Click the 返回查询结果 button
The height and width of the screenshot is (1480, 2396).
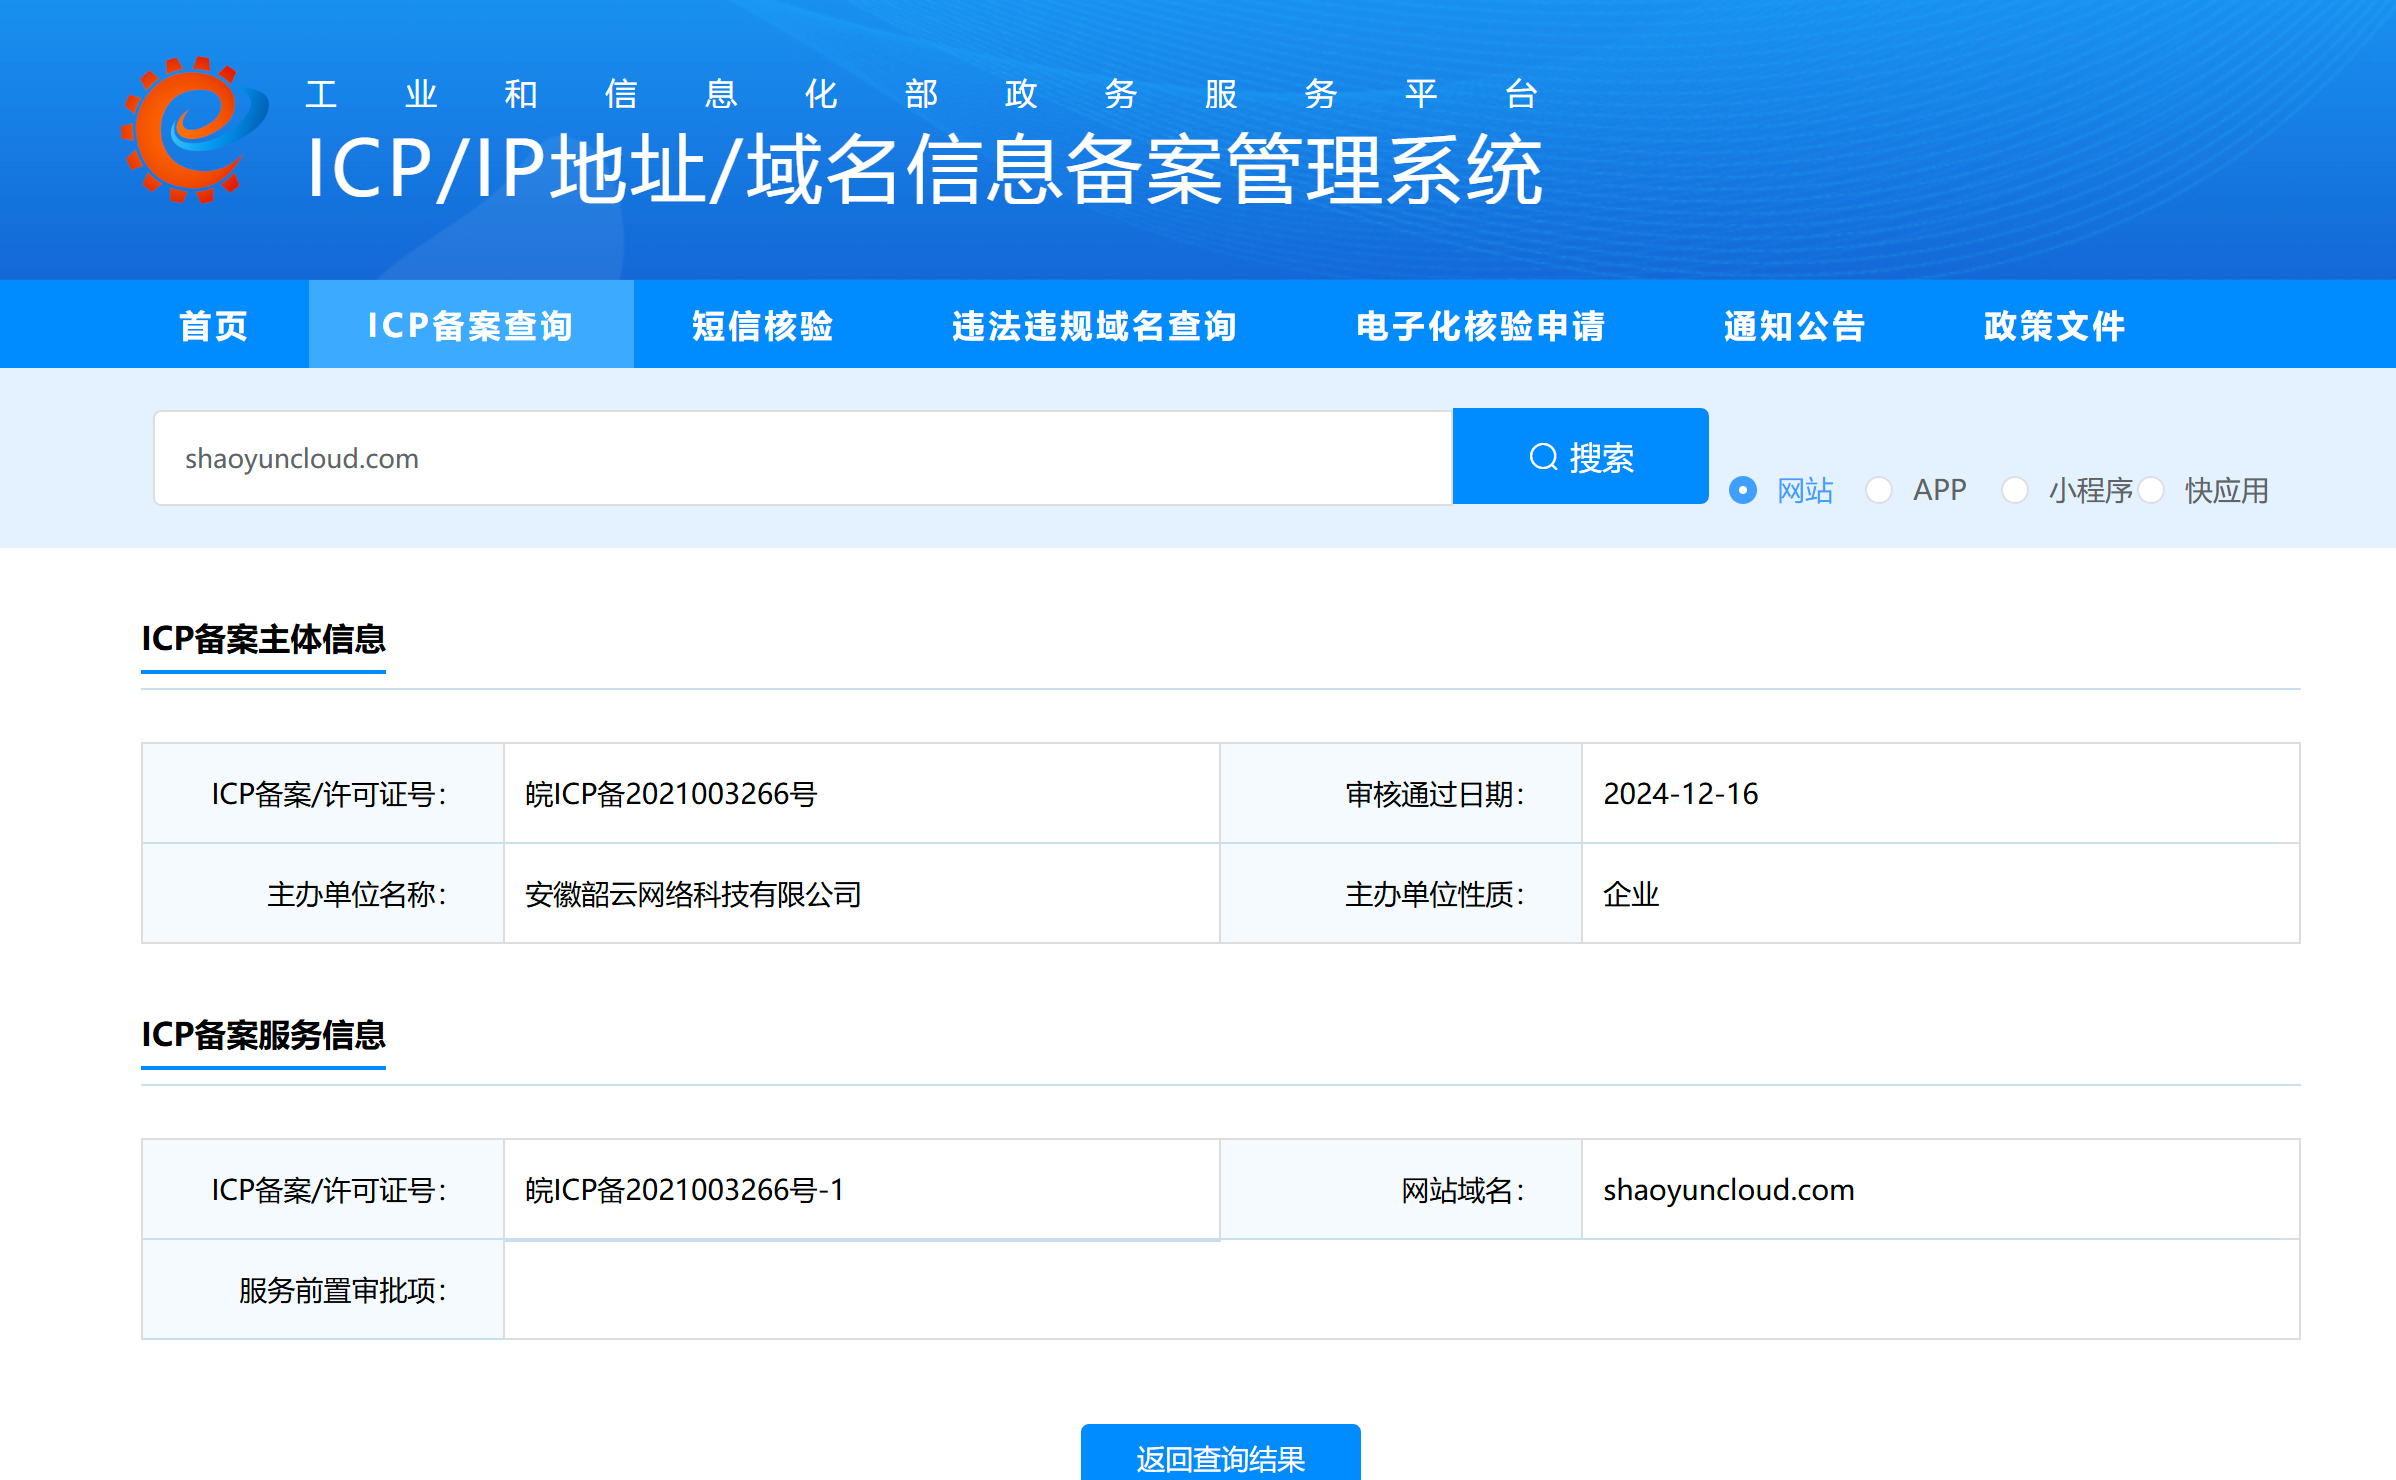coord(1220,1456)
